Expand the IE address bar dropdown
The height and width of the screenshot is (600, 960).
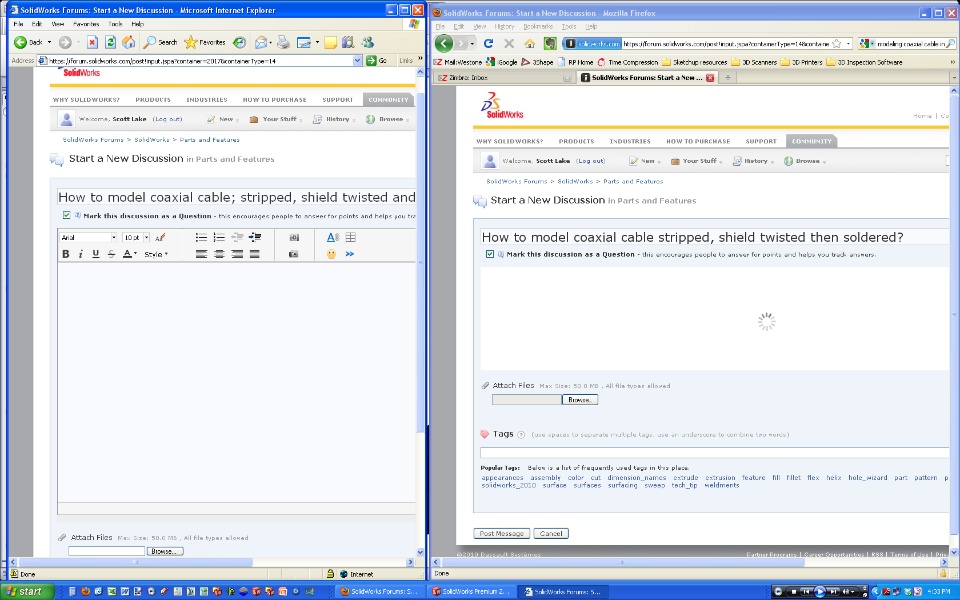[358, 61]
